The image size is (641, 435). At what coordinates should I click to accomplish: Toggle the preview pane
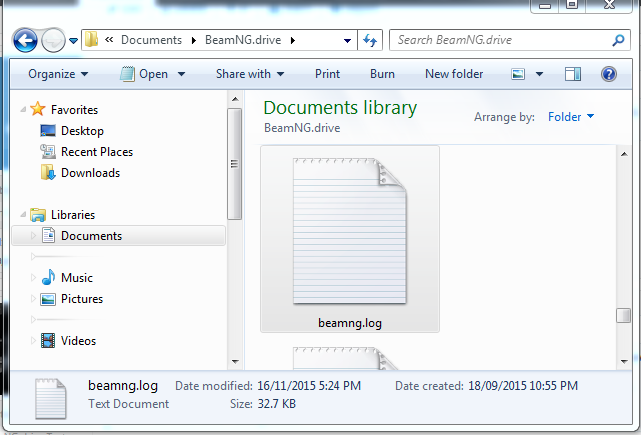tap(573, 74)
